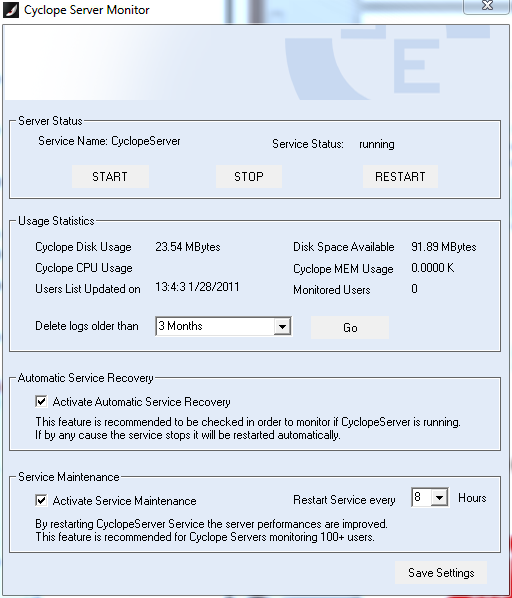Click the 0.0000 K memory usage value

(x=433, y=268)
